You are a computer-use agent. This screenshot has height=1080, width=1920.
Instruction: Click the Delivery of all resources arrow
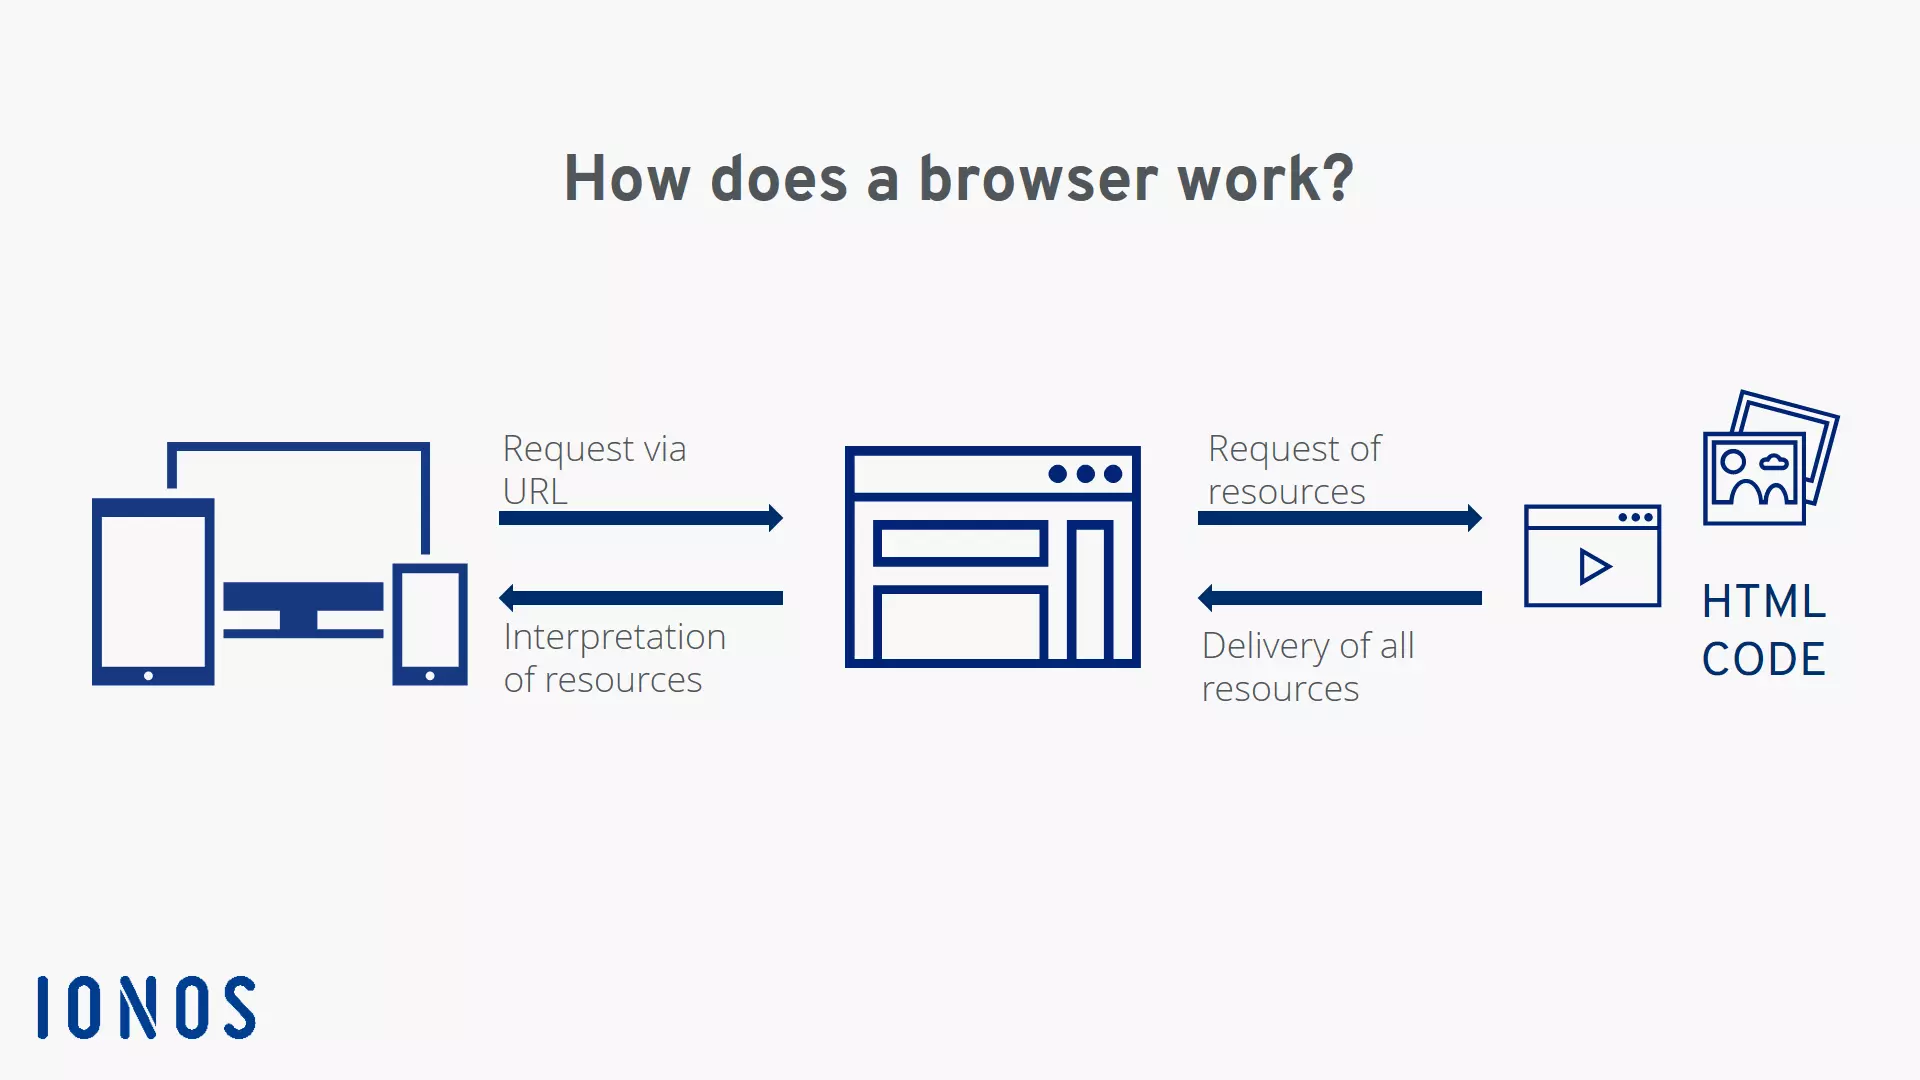pyautogui.click(x=1338, y=599)
